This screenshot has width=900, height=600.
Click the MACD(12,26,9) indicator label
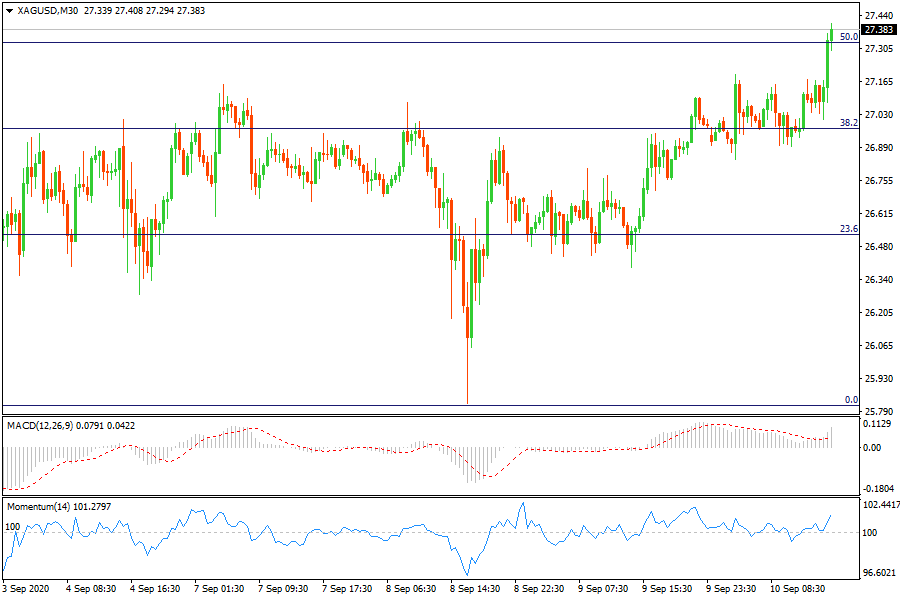pos(44,425)
